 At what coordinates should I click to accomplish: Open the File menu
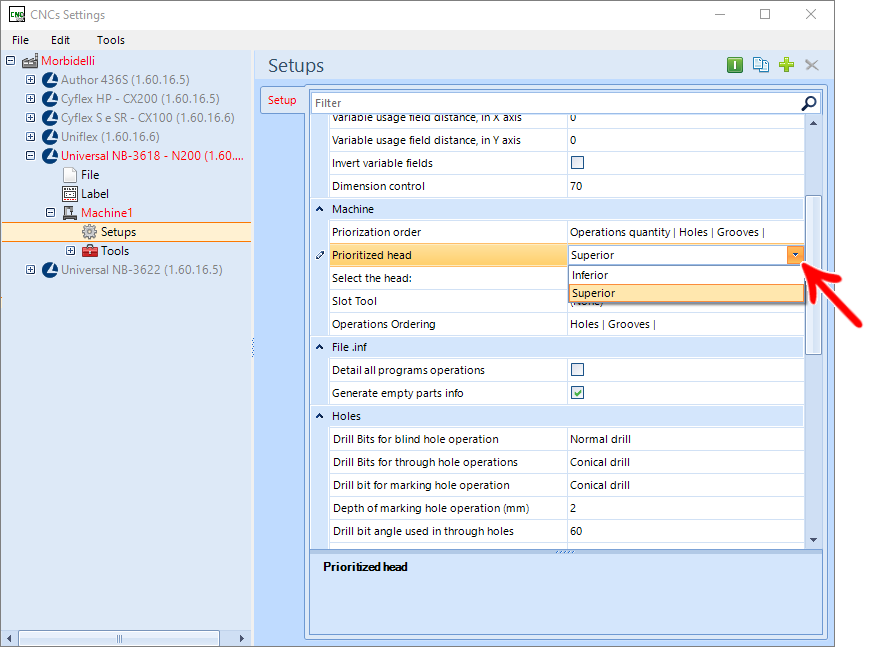pos(21,40)
